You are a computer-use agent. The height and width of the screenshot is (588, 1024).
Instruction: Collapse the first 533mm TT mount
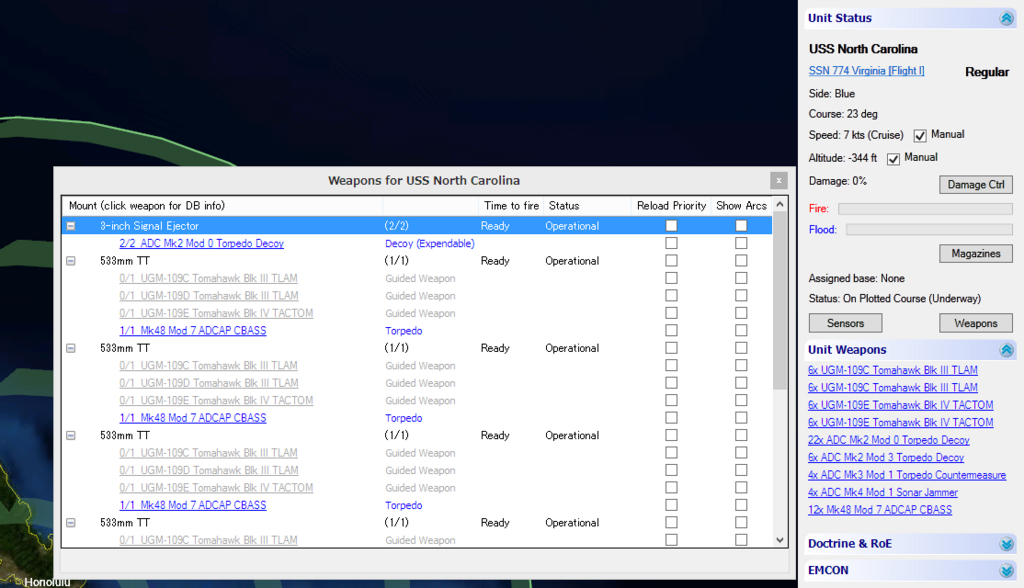[x=71, y=261]
